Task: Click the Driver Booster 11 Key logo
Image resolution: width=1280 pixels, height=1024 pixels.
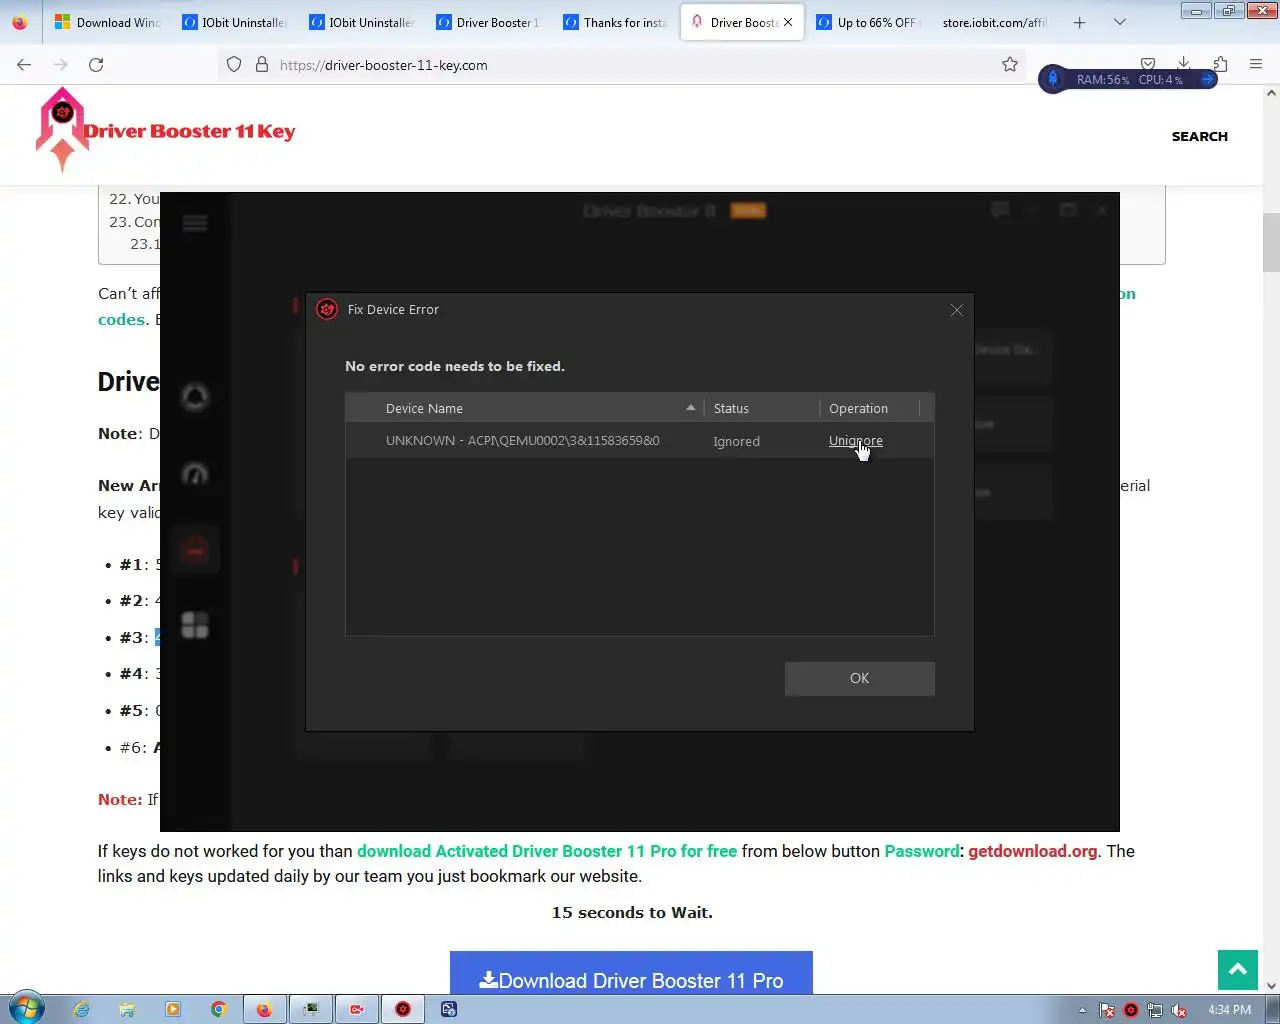Action: (62, 130)
